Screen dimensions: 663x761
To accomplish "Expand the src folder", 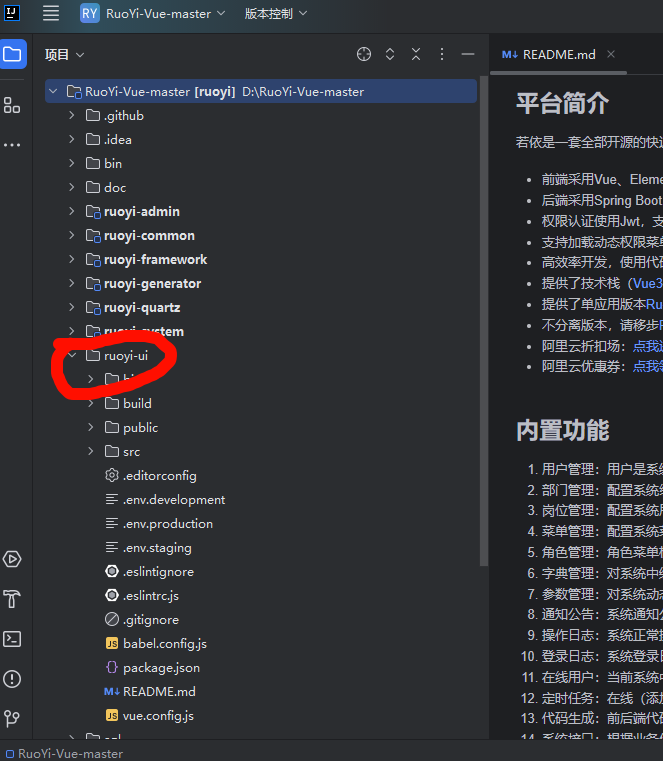I will [x=91, y=451].
